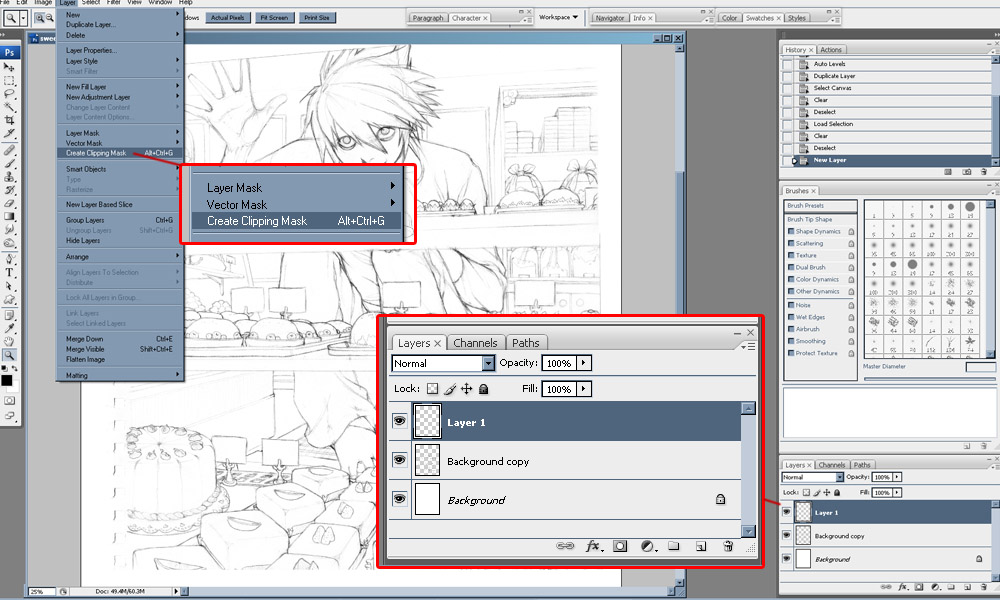Select the Load Selection history state

[886, 124]
